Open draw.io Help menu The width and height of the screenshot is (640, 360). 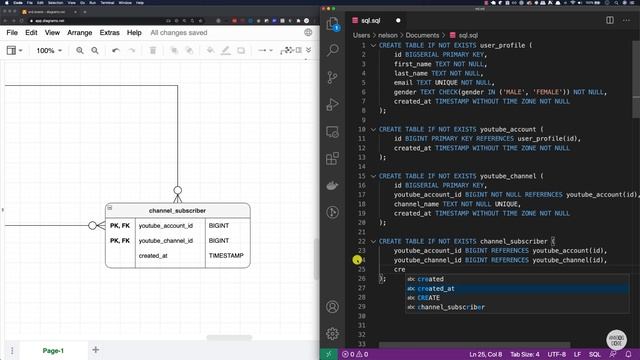click(134, 33)
